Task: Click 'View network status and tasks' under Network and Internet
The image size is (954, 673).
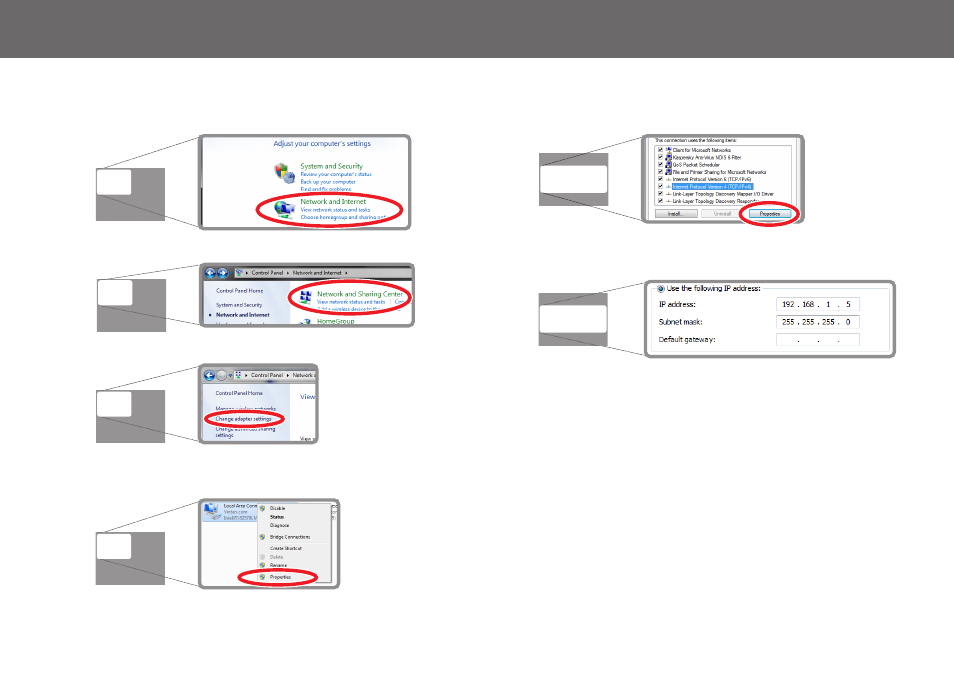Action: point(335,210)
